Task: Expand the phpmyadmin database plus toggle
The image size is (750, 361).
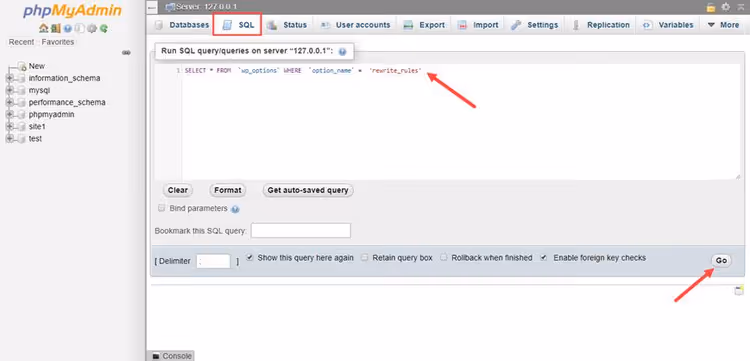Action: tap(10, 115)
